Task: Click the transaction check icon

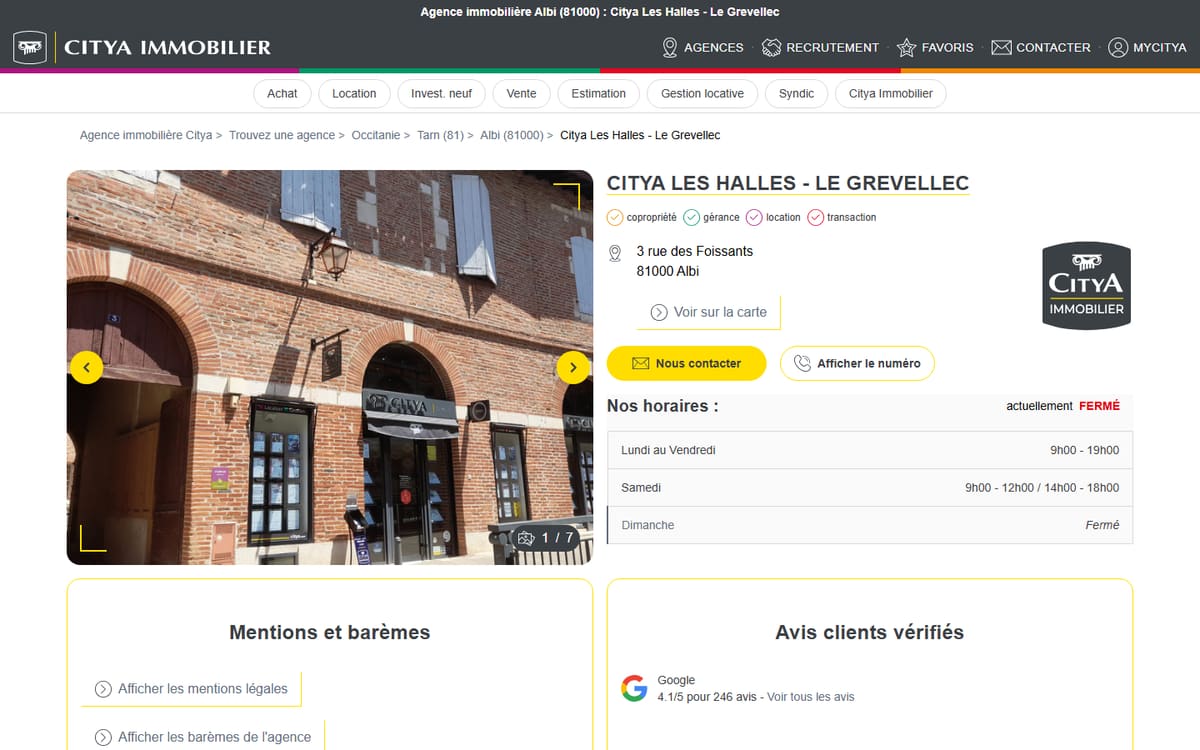Action: [x=815, y=217]
